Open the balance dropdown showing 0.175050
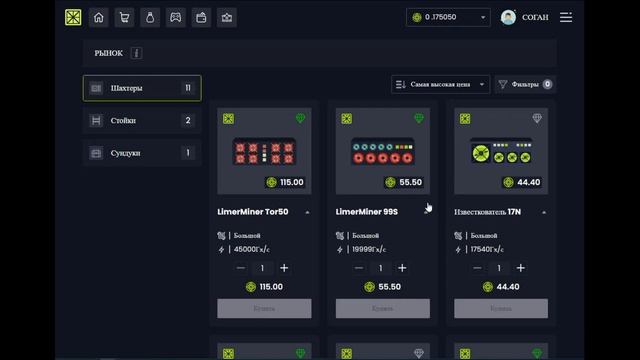Image resolution: width=640 pixels, height=360 pixels. click(448, 18)
